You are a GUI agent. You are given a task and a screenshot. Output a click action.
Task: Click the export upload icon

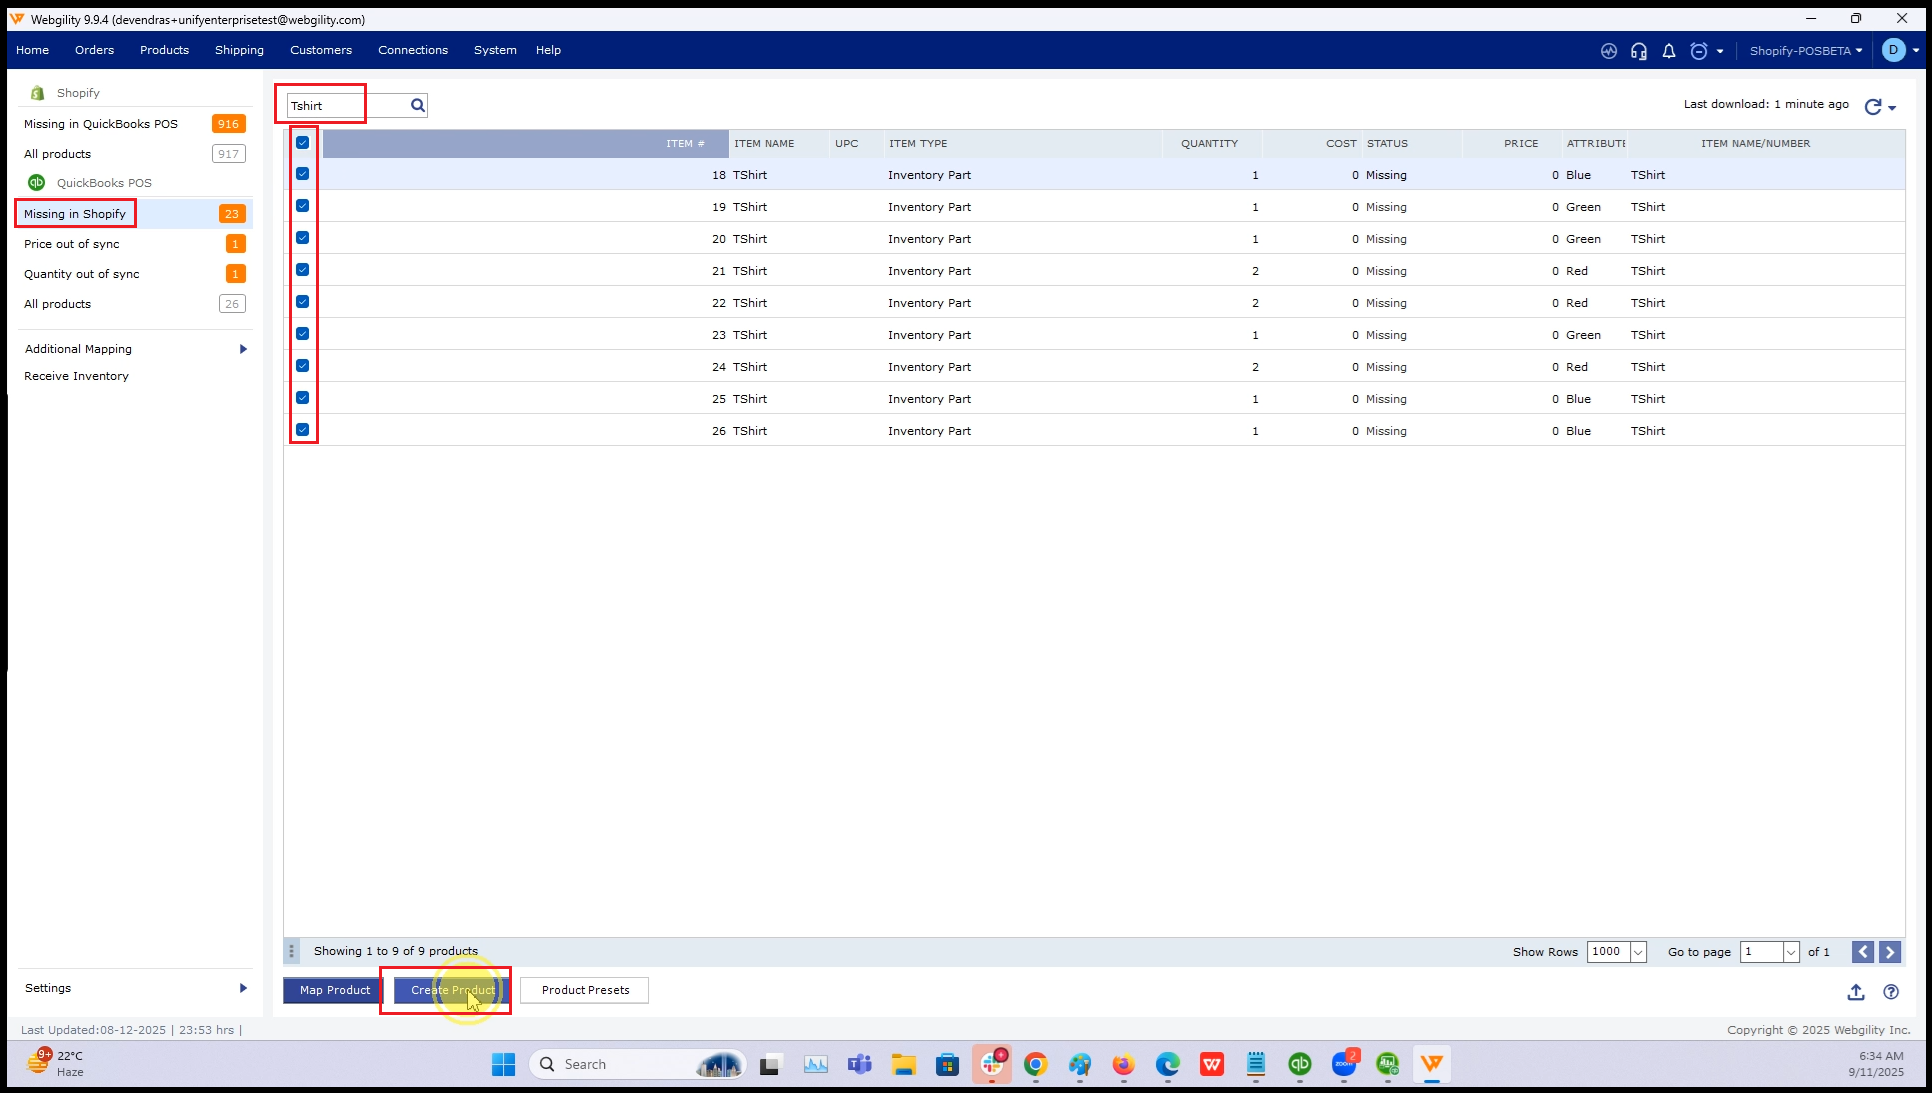(x=1856, y=992)
